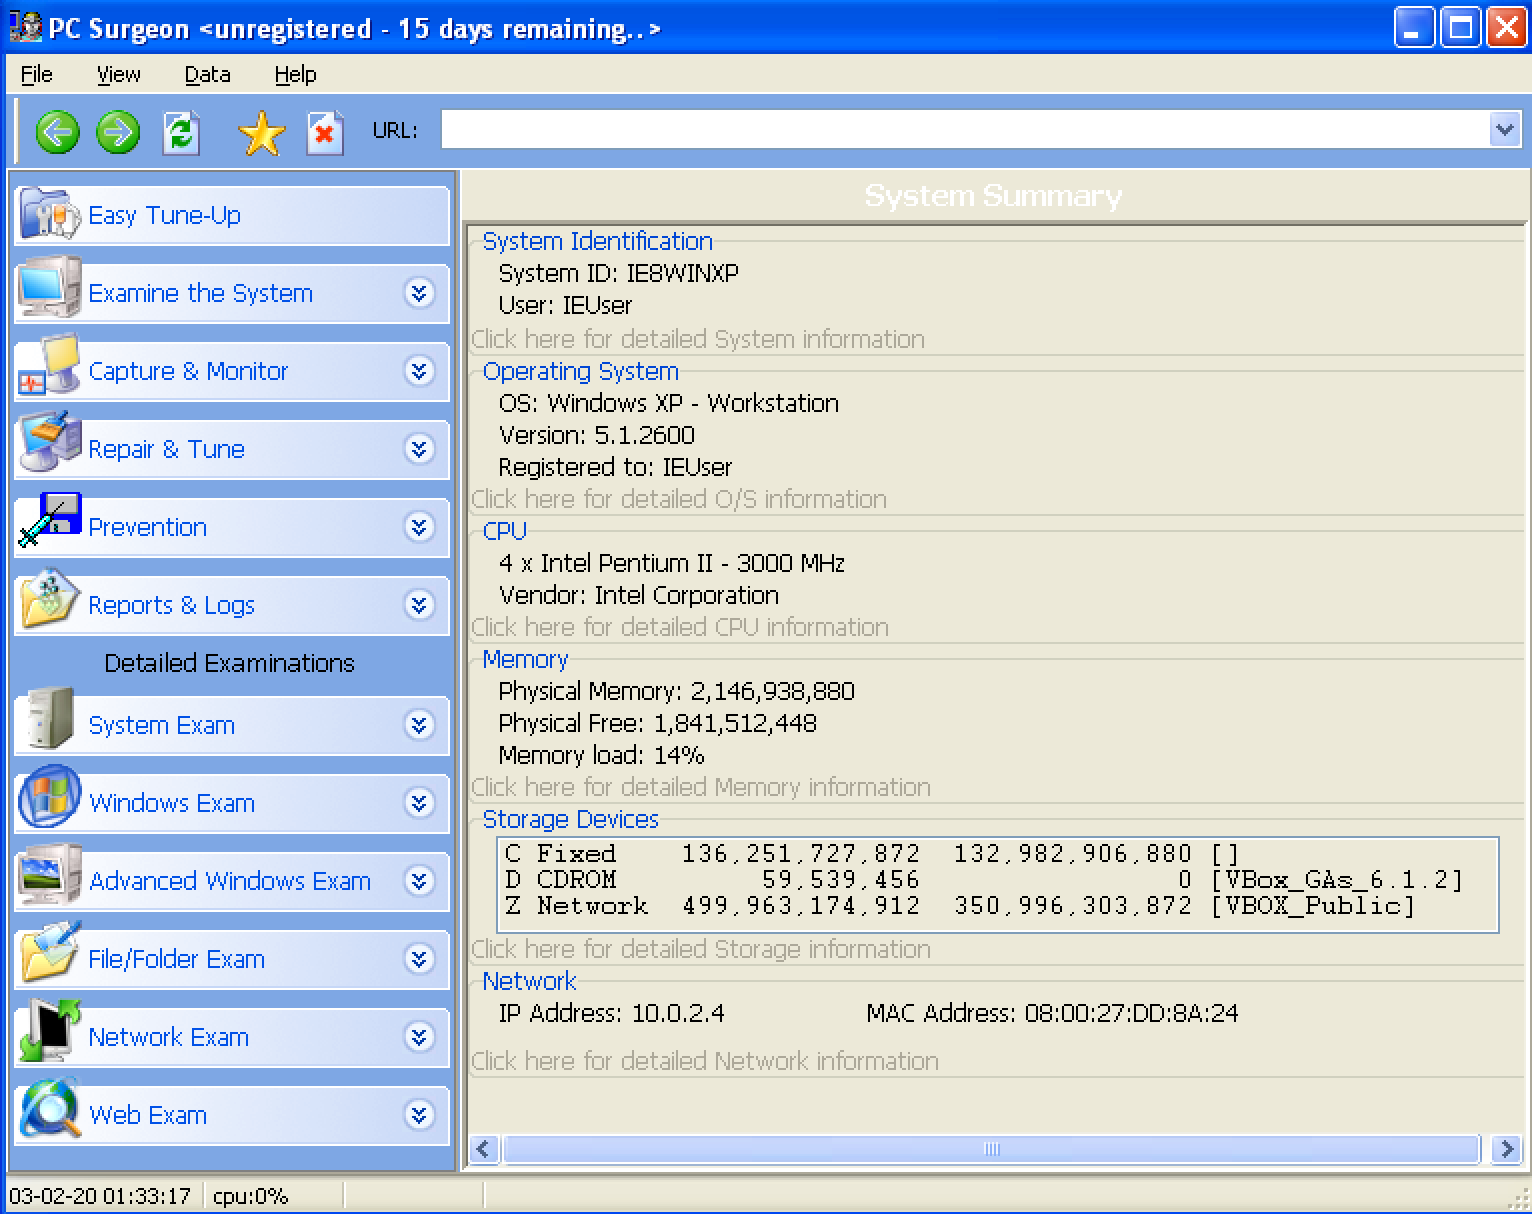This screenshot has width=1532, height=1214.
Task: Click the Network Exam arrows icon
Action: [x=48, y=1031]
